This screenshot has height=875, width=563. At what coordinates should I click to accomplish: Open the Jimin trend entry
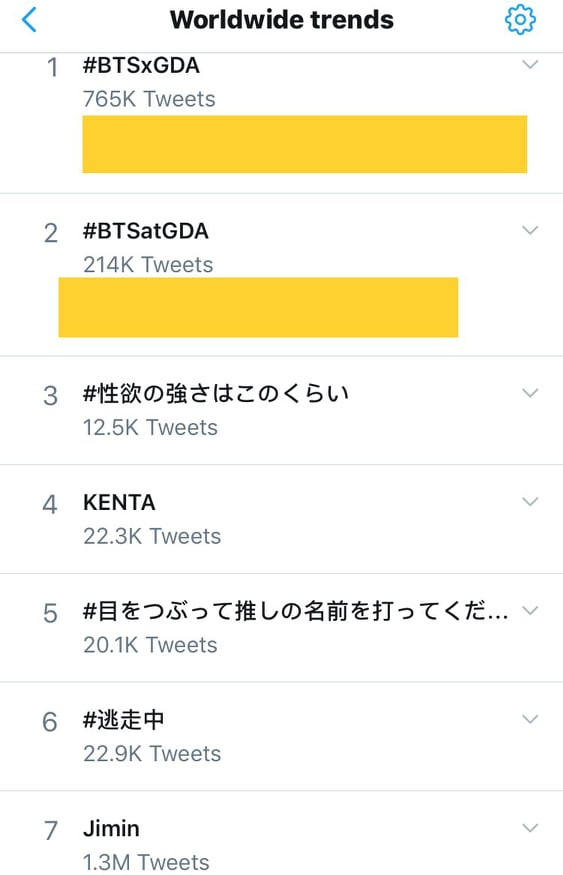coord(111,829)
